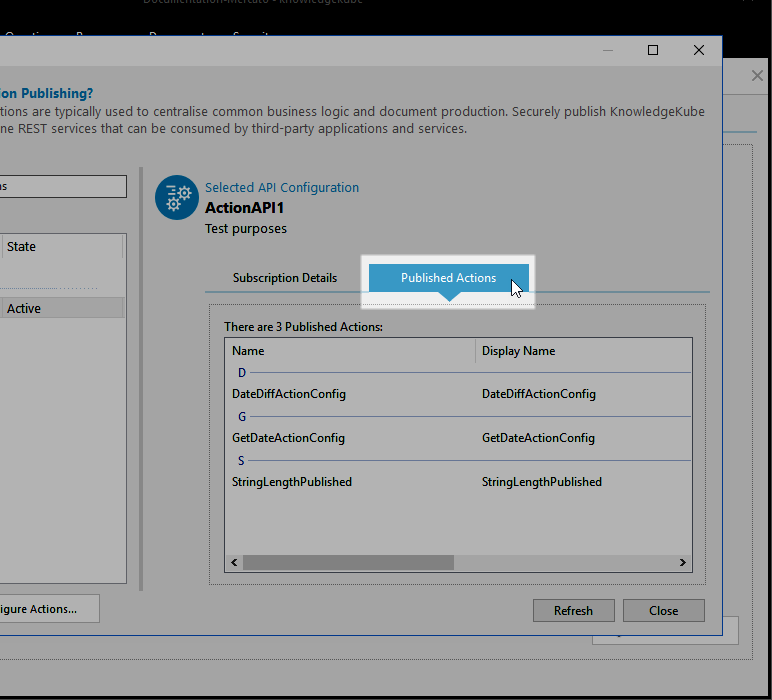Click GetDateActionConfig in Display Name column
The image size is (772, 700).
(x=538, y=438)
